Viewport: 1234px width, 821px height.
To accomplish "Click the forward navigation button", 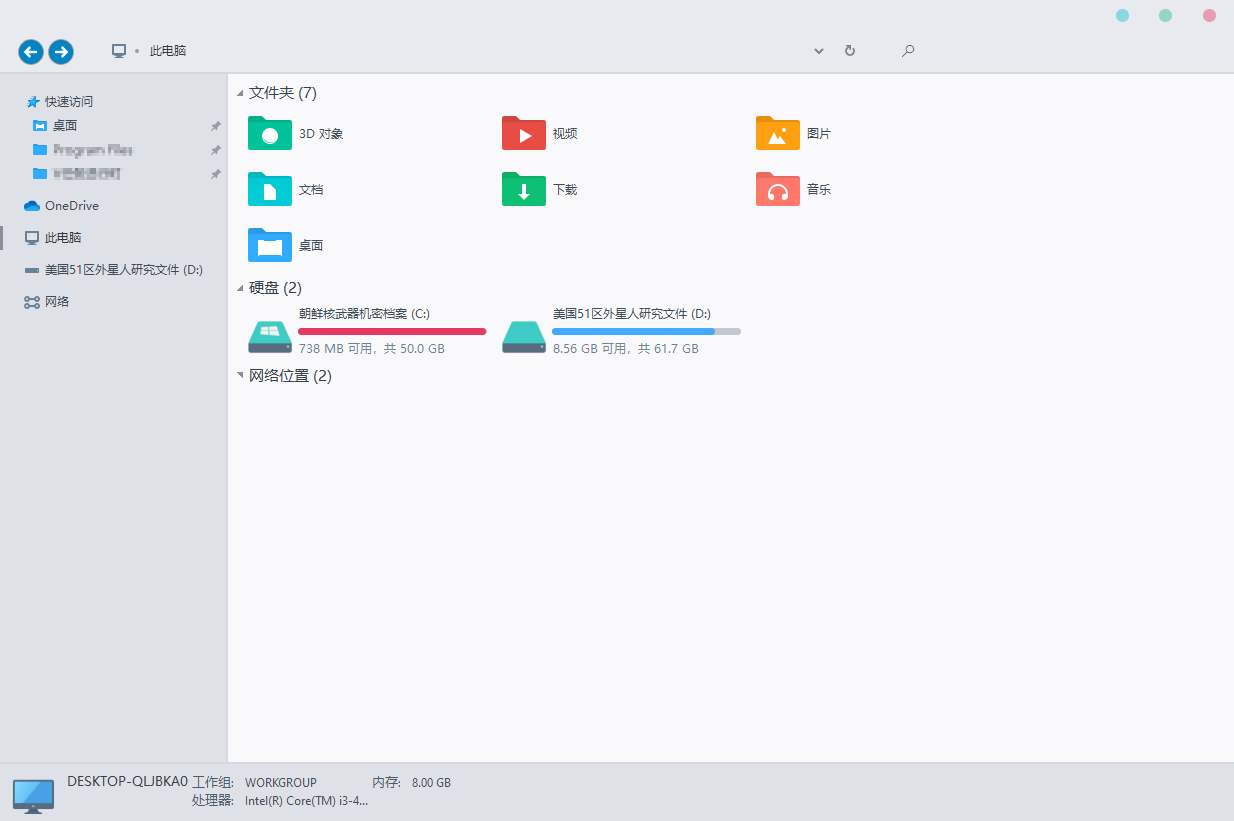I will pyautogui.click(x=61, y=51).
